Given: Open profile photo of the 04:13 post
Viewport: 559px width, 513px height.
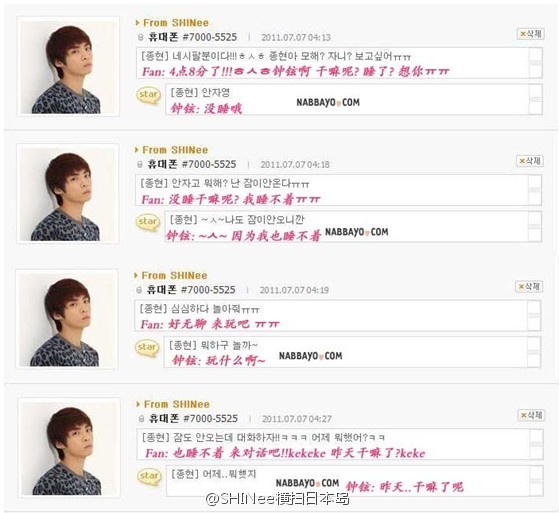Looking at the screenshot, I should [x=68, y=67].
